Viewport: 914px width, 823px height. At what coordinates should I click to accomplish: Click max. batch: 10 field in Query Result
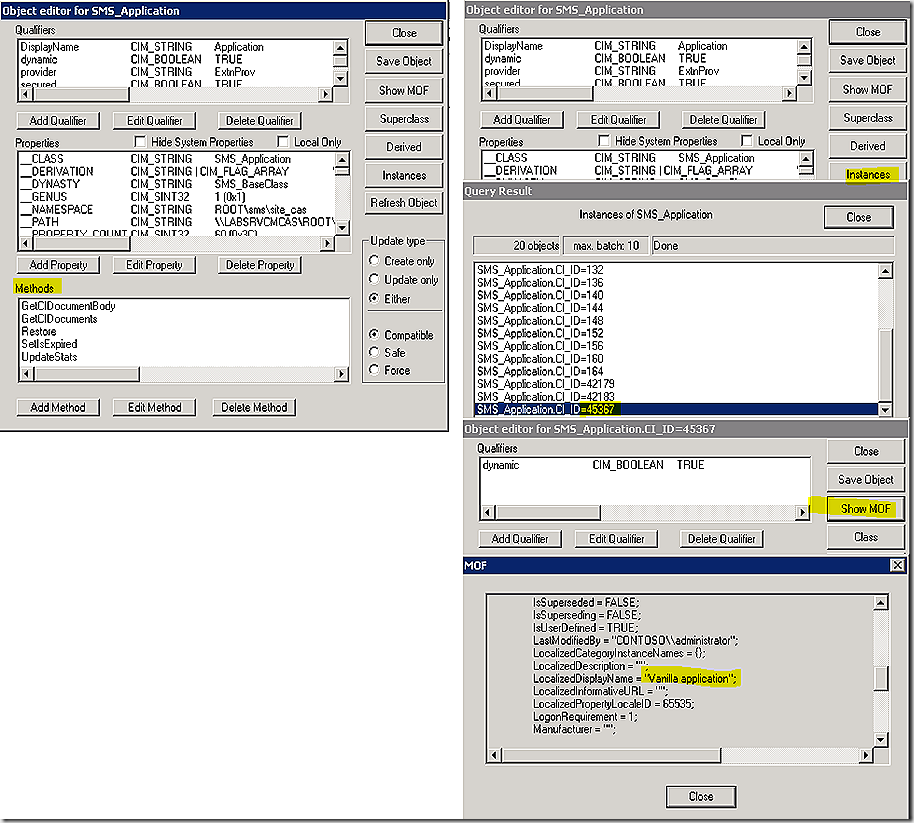(x=606, y=245)
